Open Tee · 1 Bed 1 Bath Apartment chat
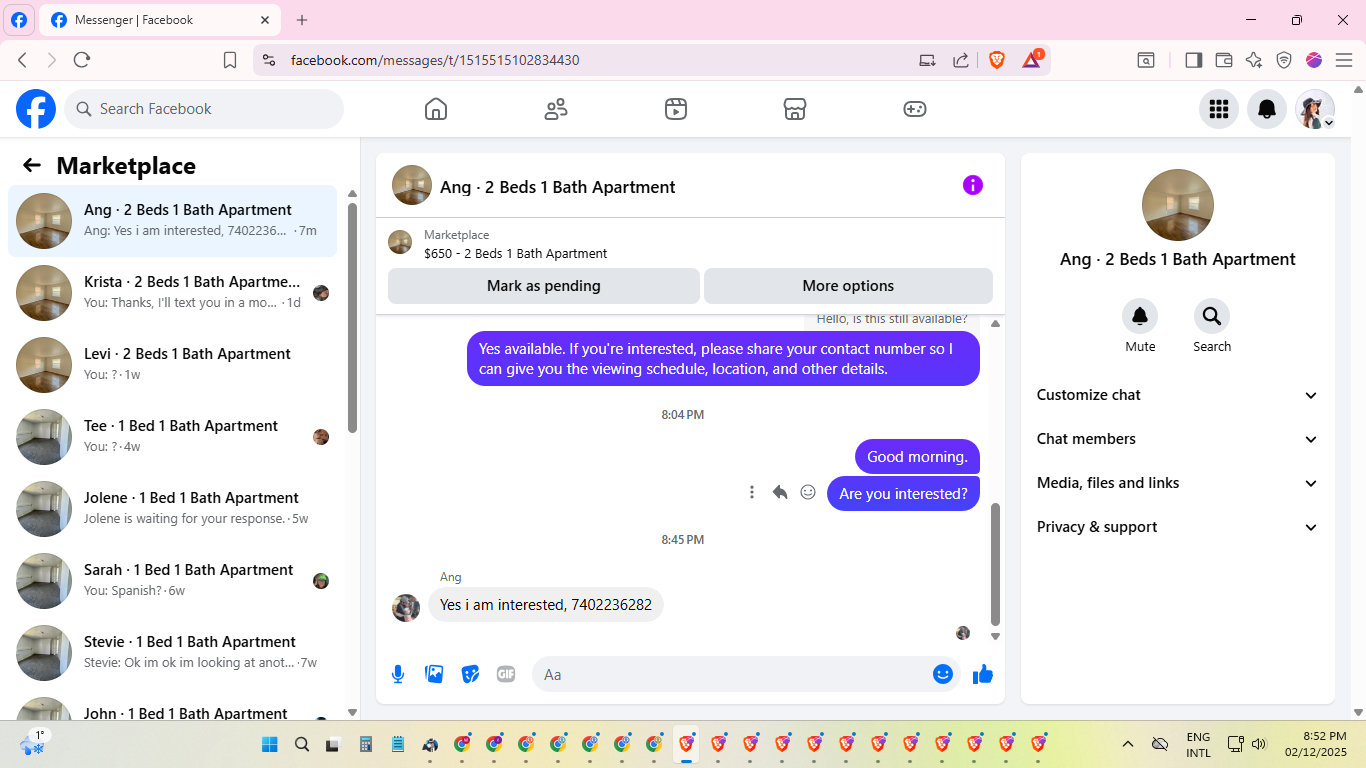The image size is (1366, 768). pos(173,437)
